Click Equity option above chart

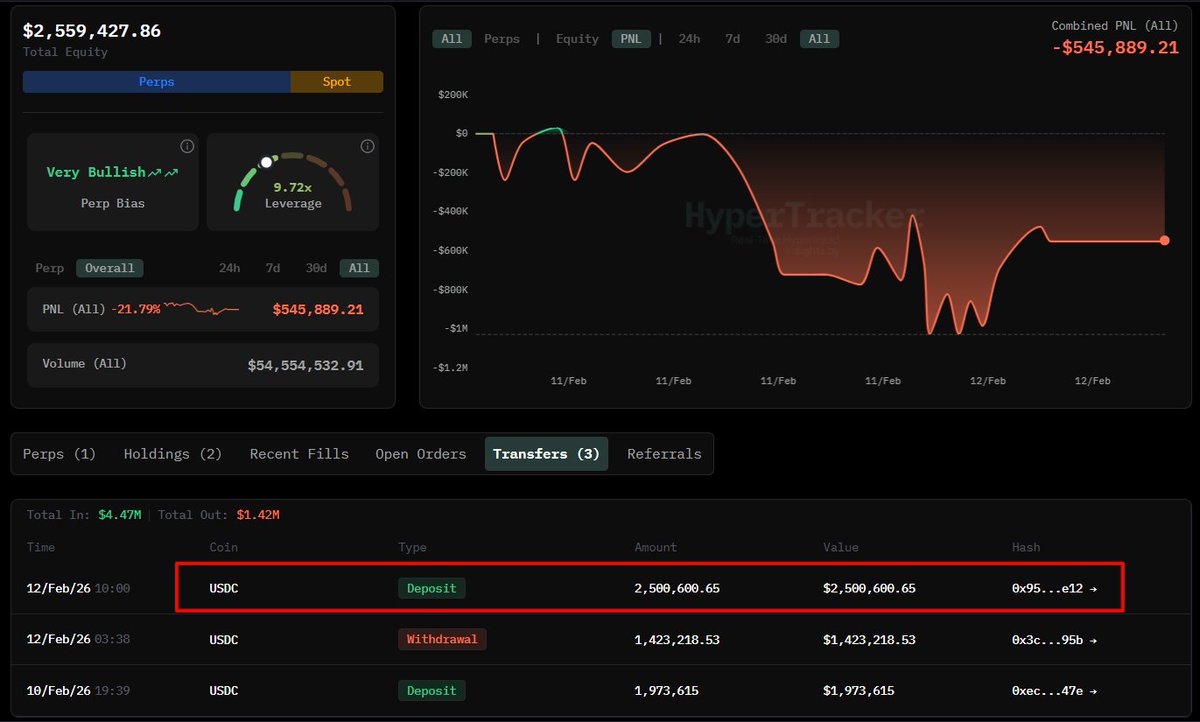(x=577, y=39)
